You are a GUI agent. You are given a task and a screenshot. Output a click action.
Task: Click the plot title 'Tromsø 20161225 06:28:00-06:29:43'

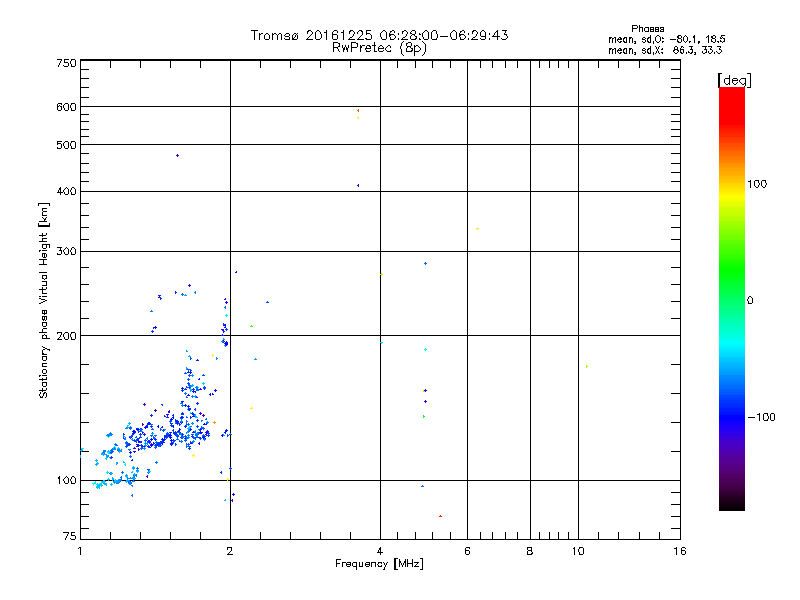(379, 35)
